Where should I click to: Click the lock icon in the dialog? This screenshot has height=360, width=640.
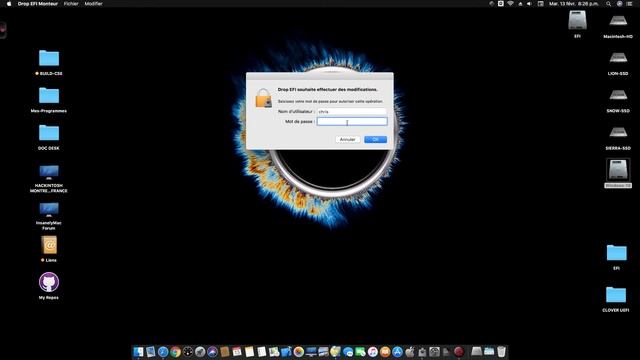click(263, 98)
